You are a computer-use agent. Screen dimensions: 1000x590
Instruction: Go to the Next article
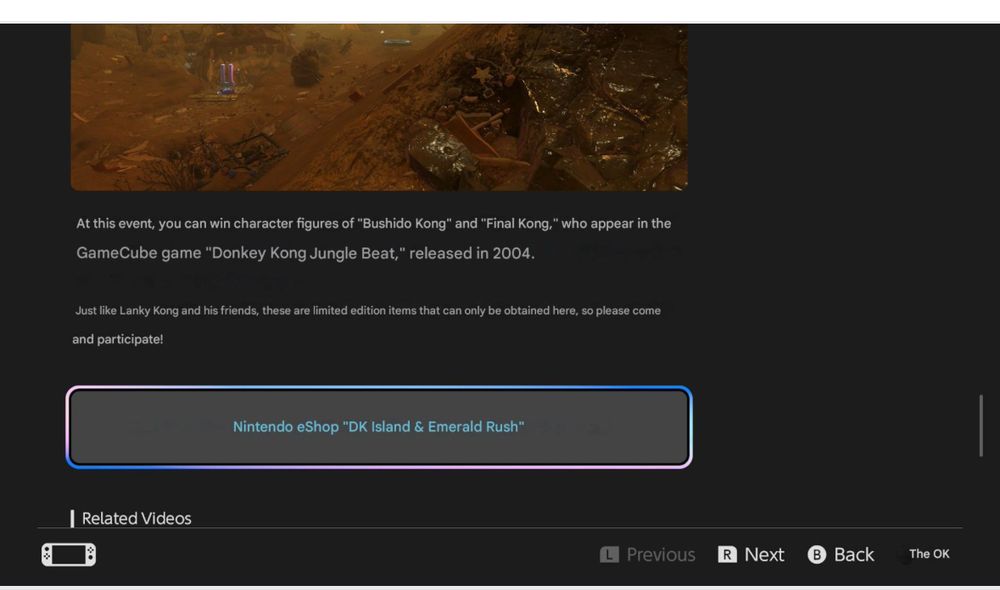coord(764,554)
